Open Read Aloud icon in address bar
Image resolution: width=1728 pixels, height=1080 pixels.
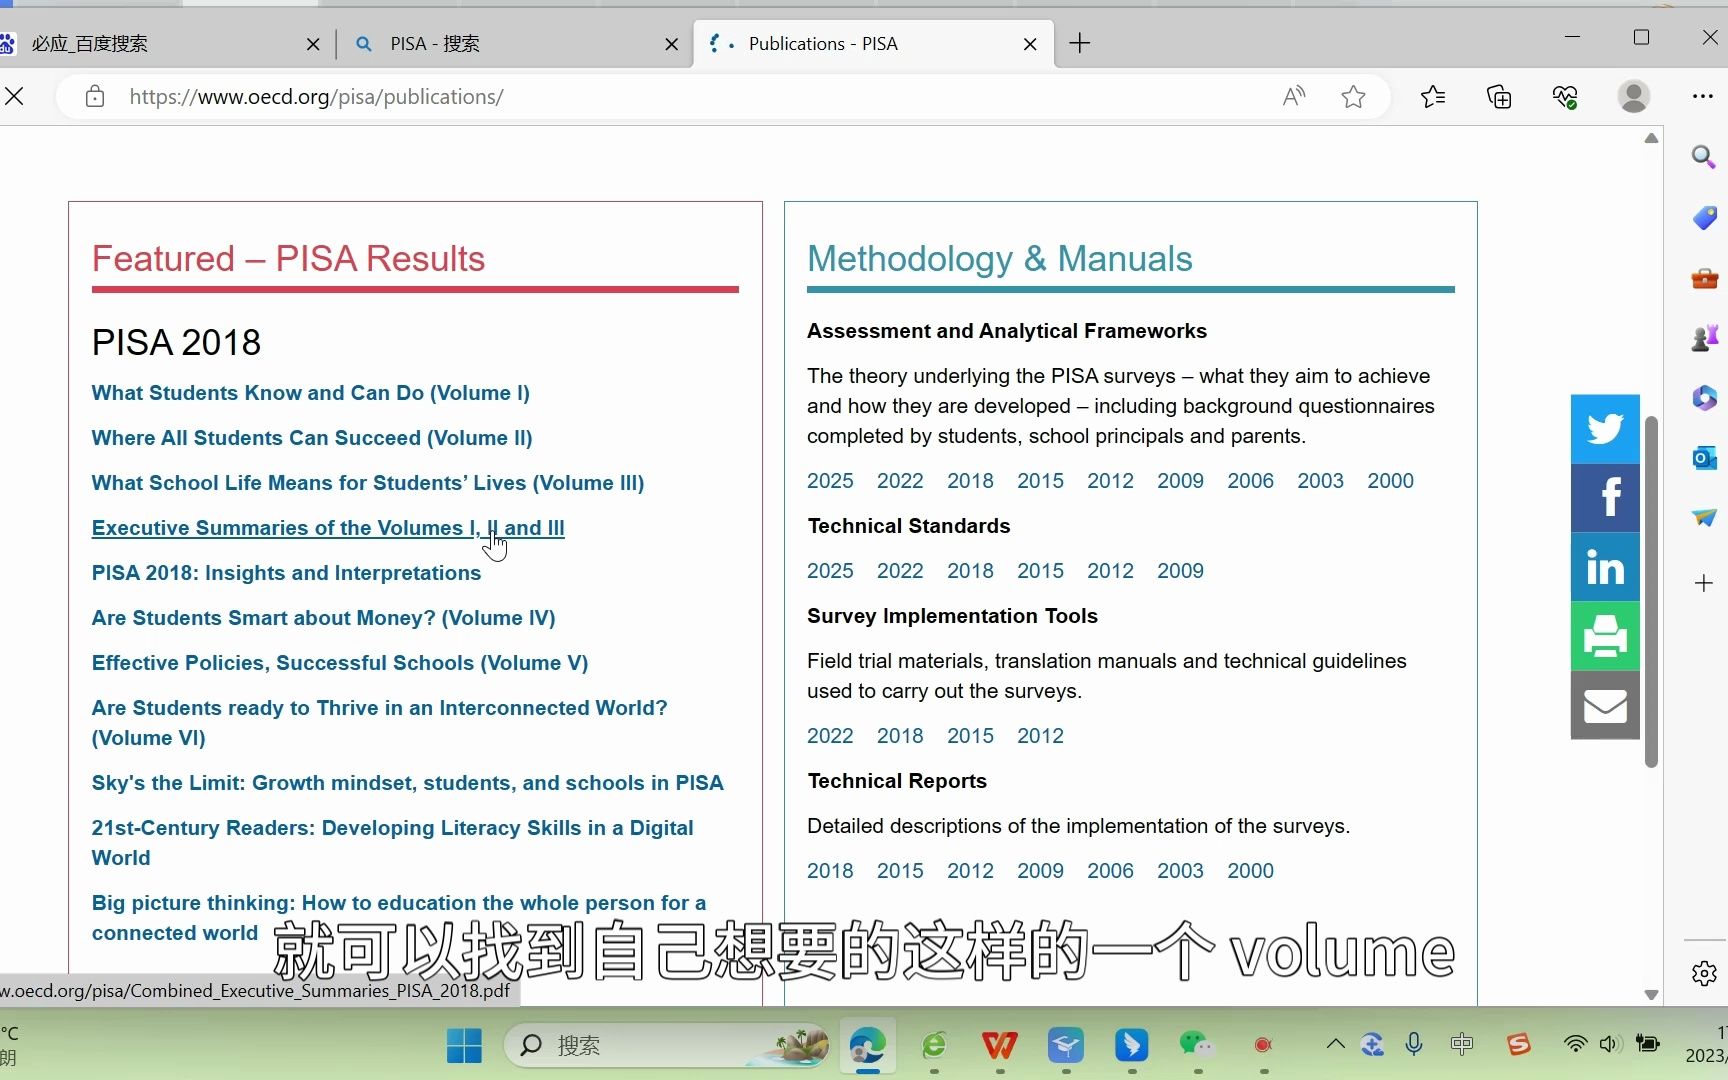pyautogui.click(x=1294, y=96)
